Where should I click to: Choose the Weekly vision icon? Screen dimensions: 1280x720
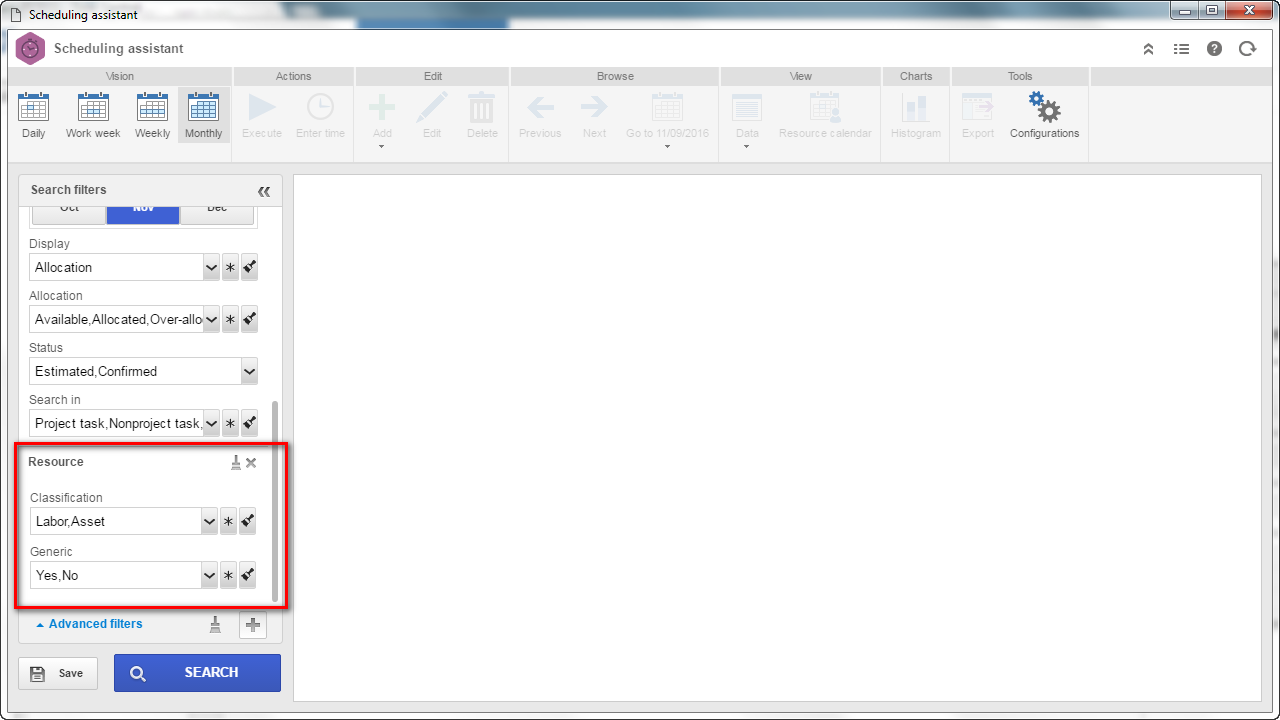(x=153, y=115)
